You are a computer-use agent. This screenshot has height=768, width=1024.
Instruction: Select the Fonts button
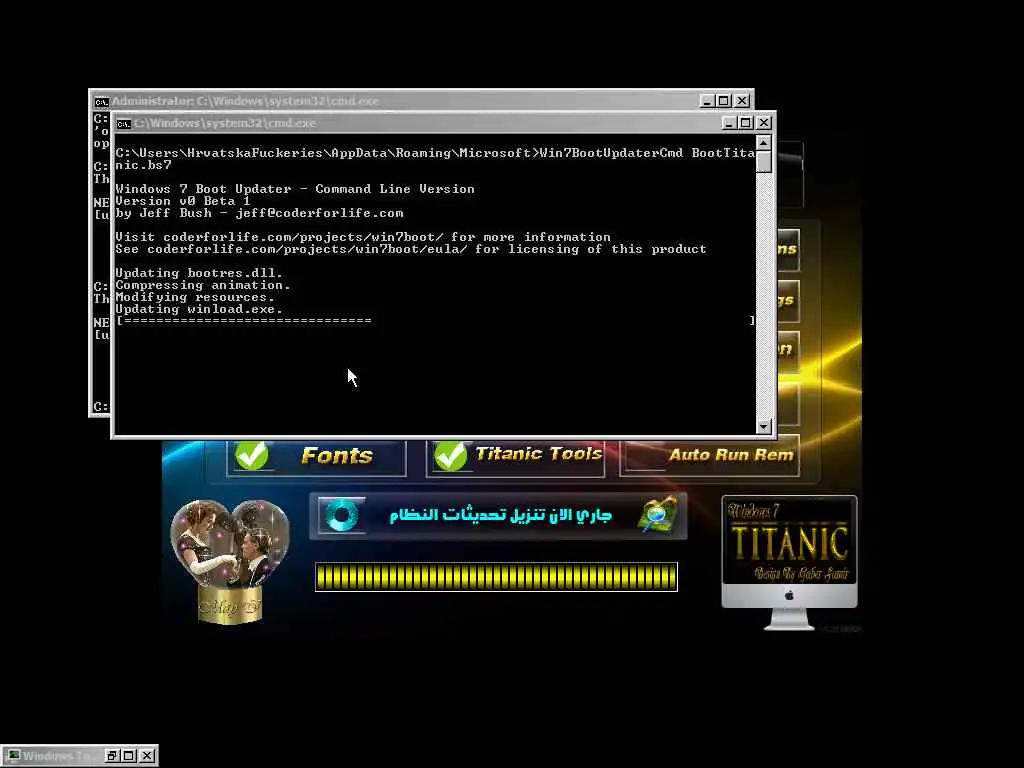point(316,456)
